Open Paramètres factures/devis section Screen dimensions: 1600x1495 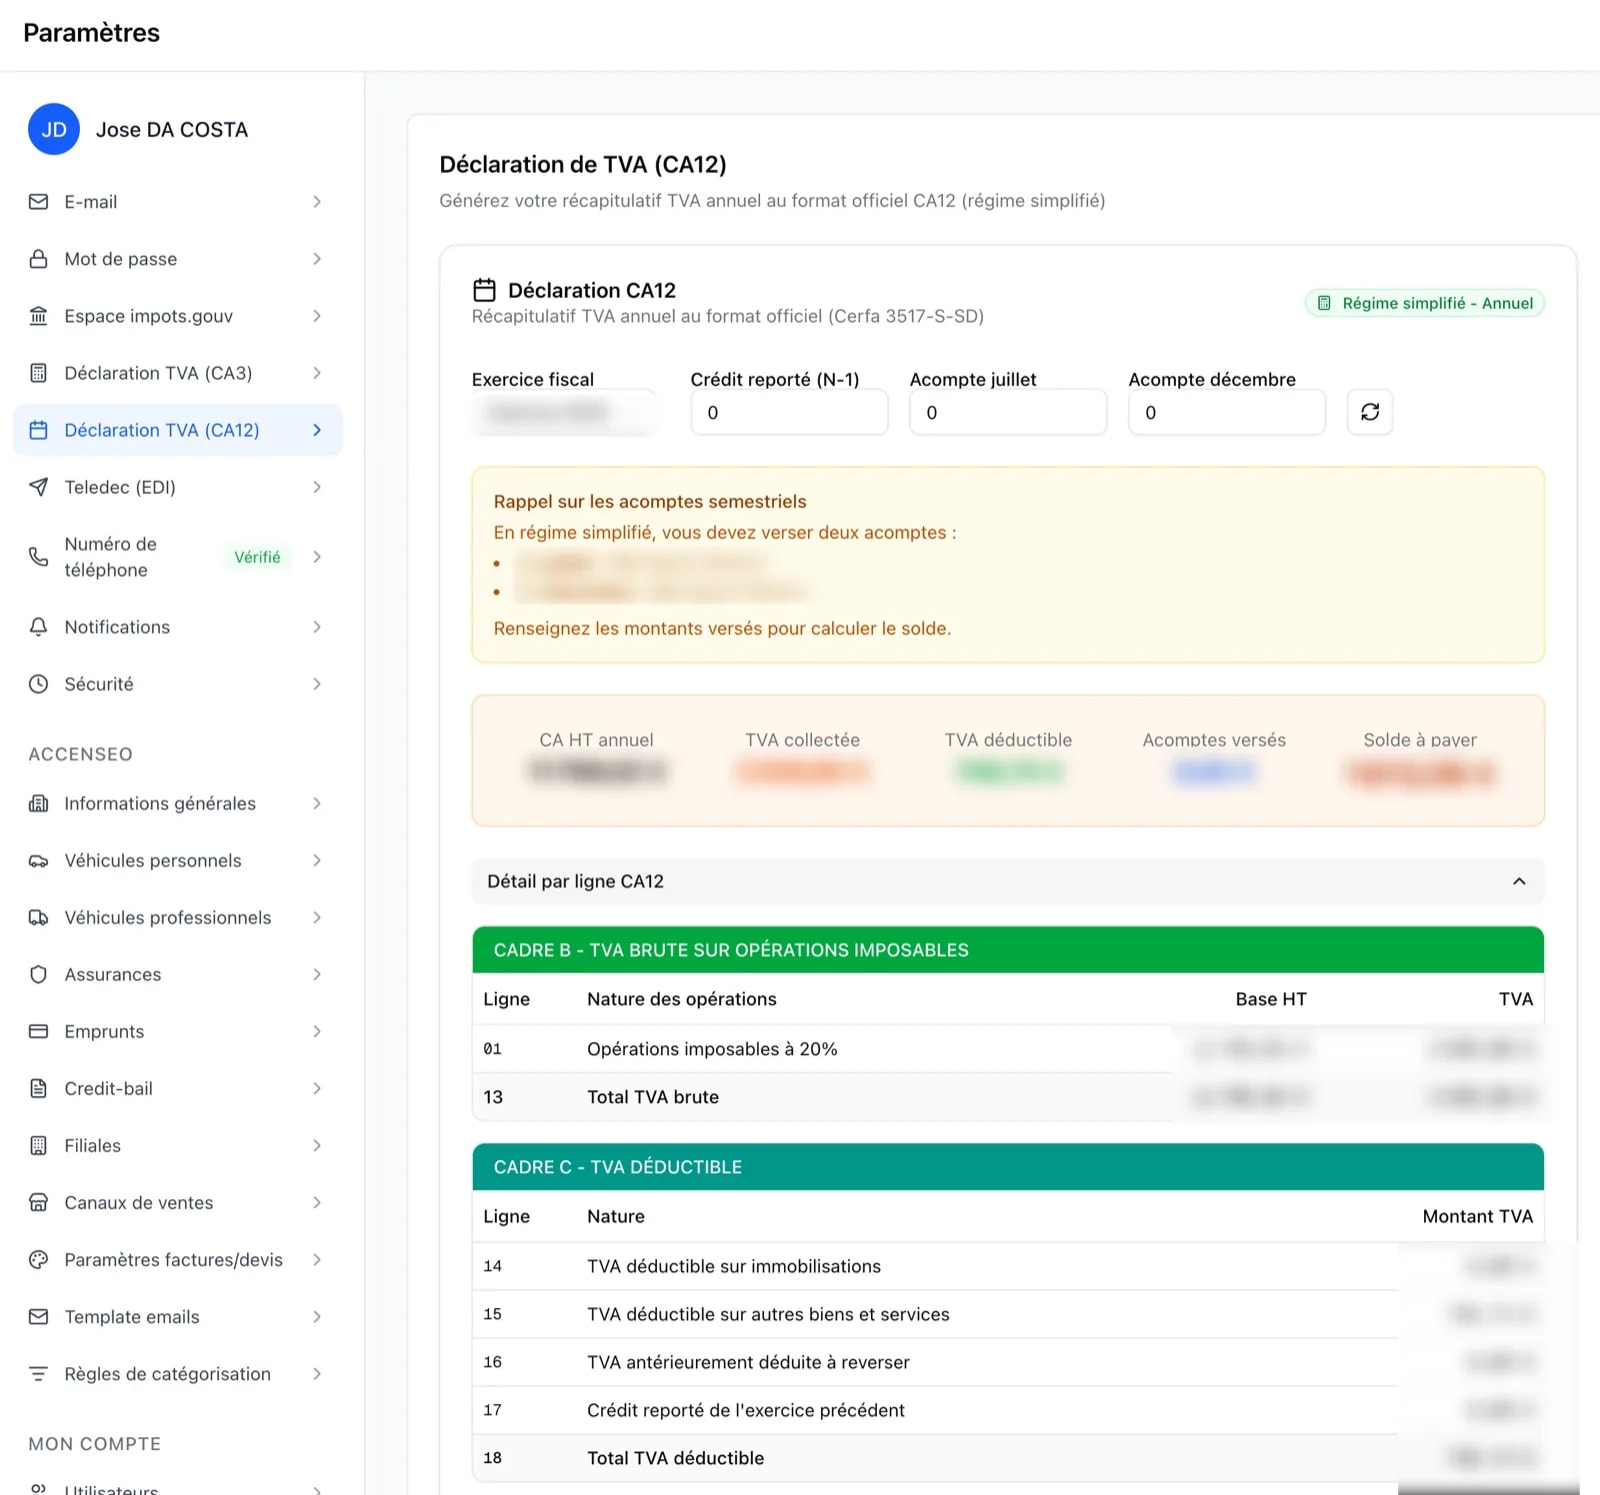173,1260
